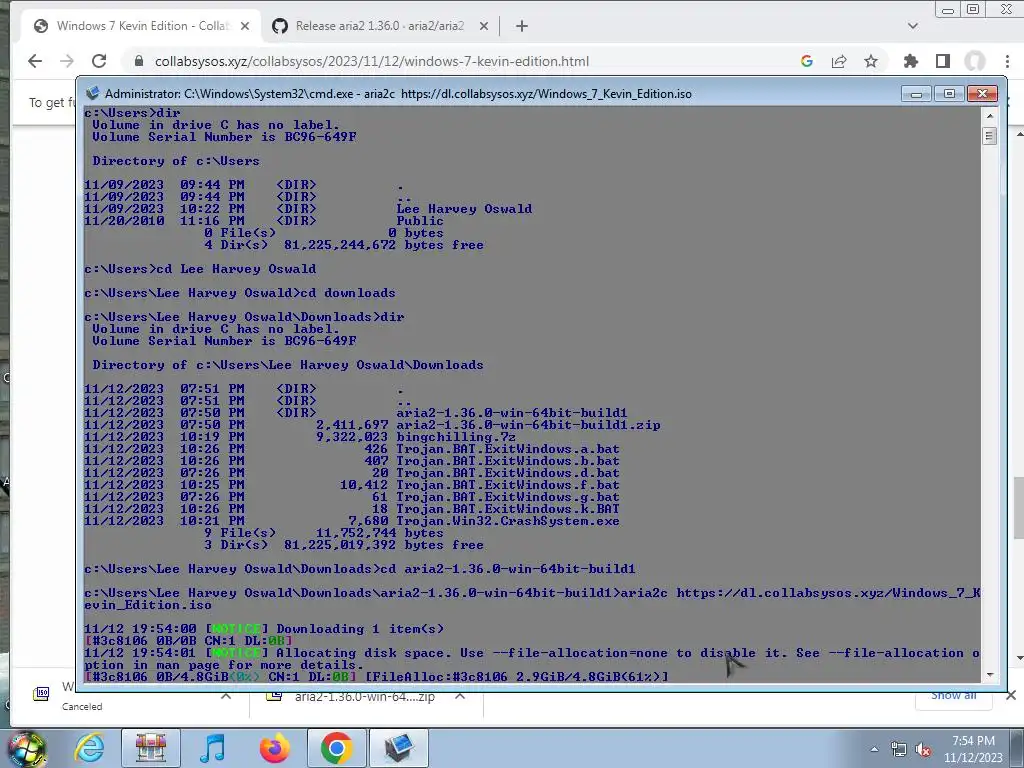Click Trojan.BAT.ExitWindows.f.bat text
This screenshot has height=768, width=1024.
coord(507,485)
